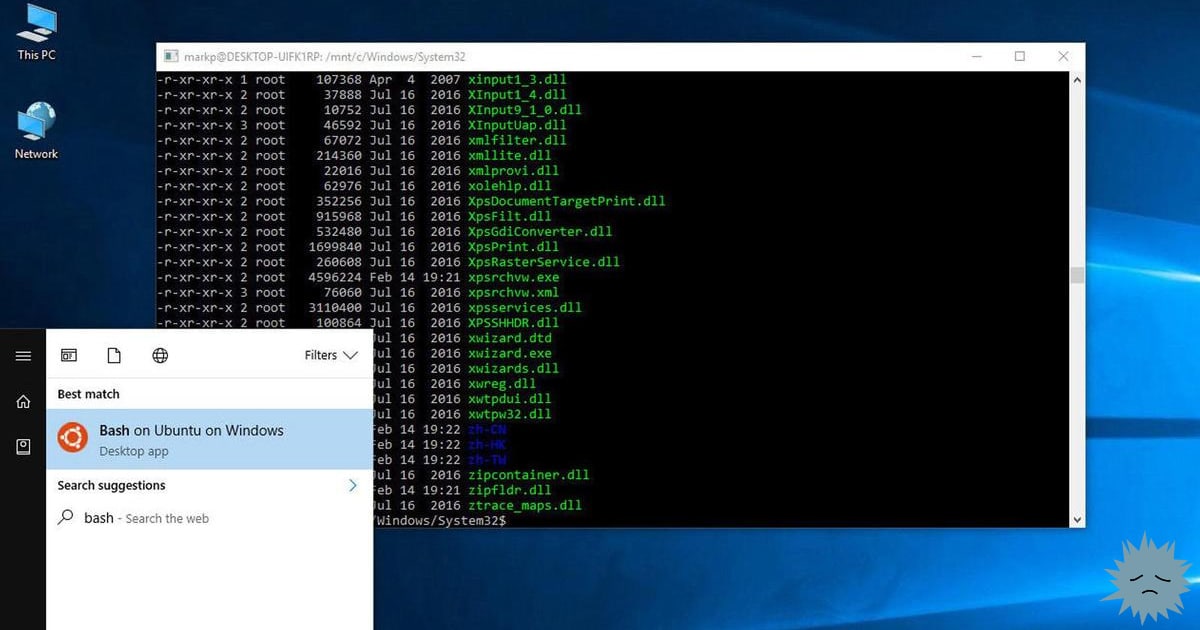Click the xolehlp.dll entry
The height and width of the screenshot is (630, 1200).
pyautogui.click(x=510, y=186)
